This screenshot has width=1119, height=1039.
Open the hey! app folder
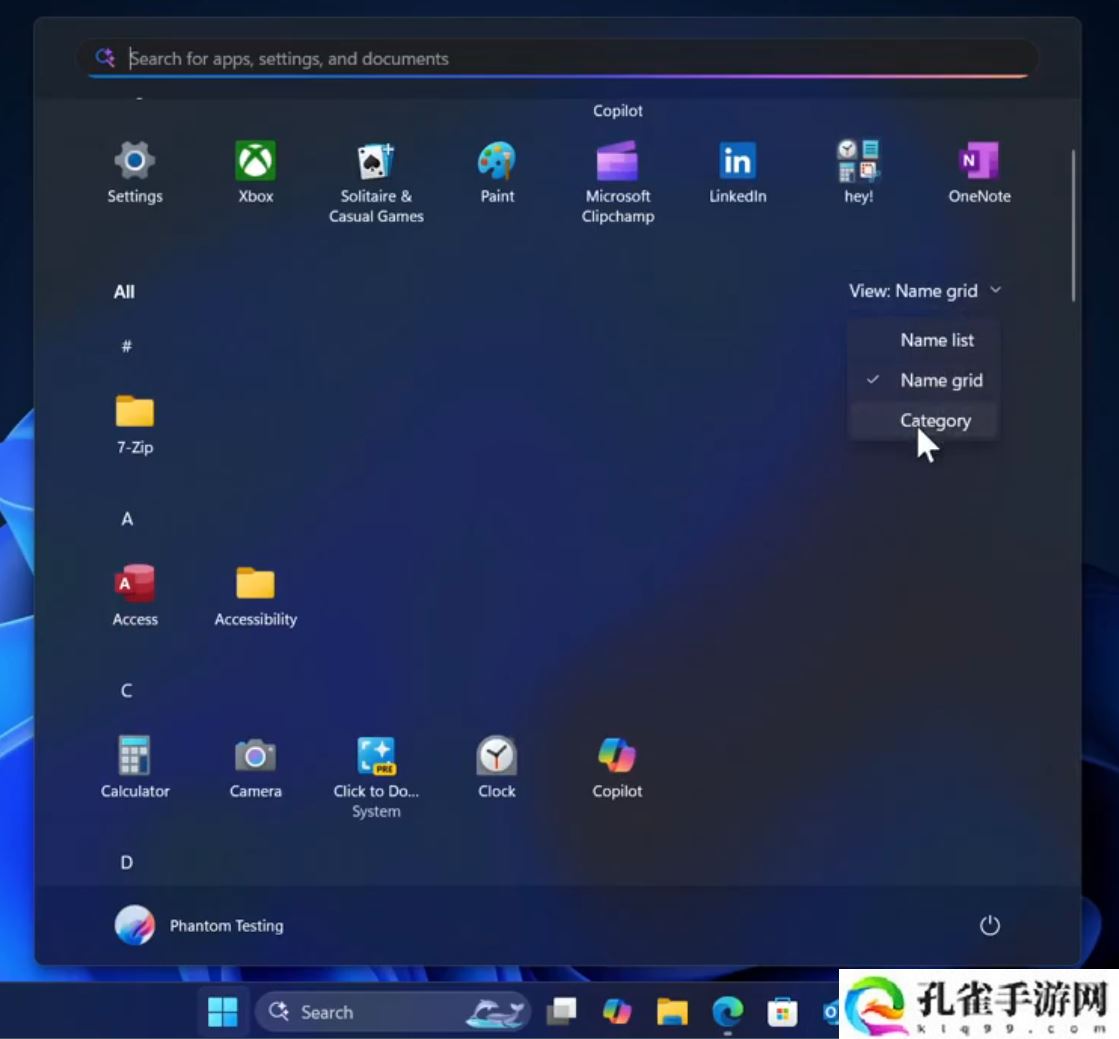(859, 173)
